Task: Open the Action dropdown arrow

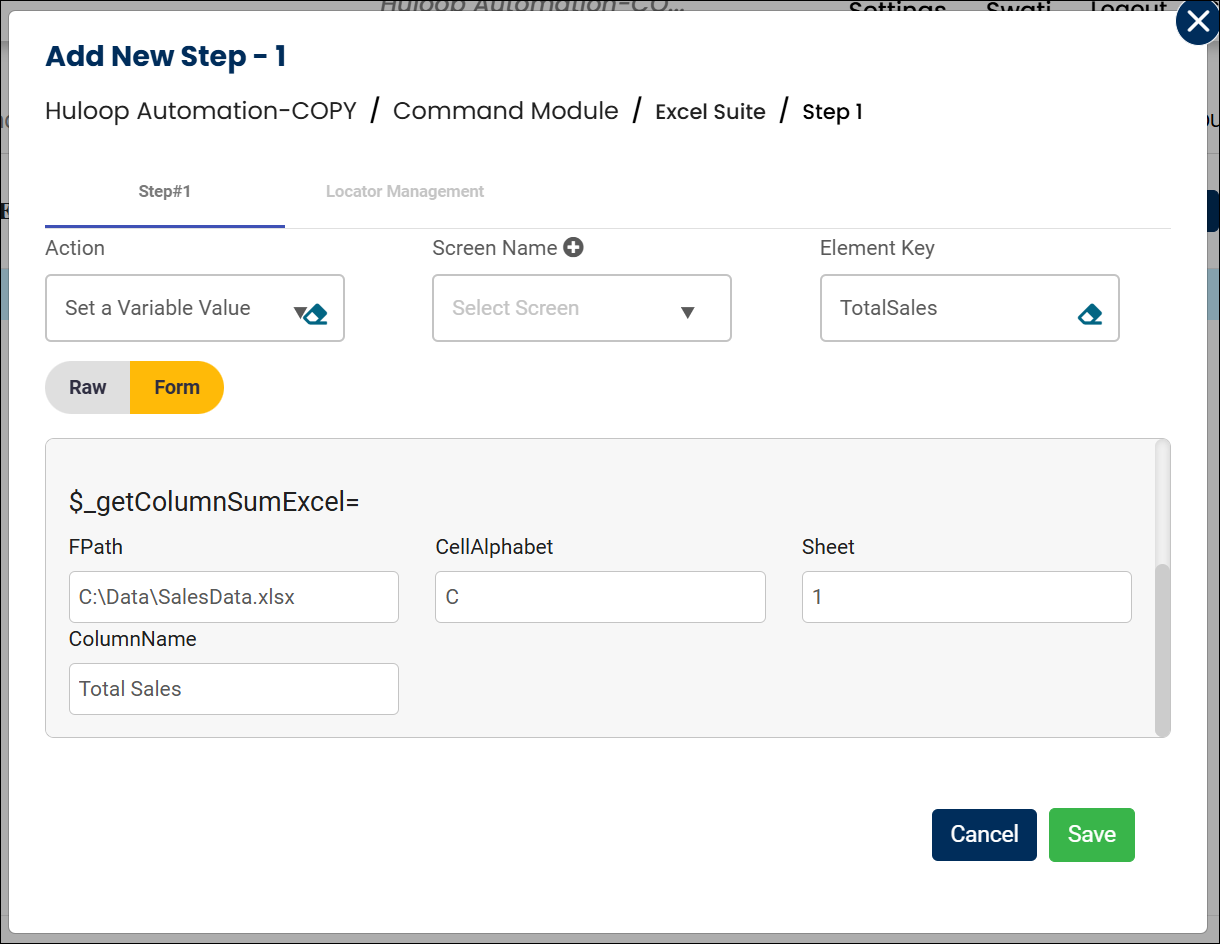Action: 299,312
